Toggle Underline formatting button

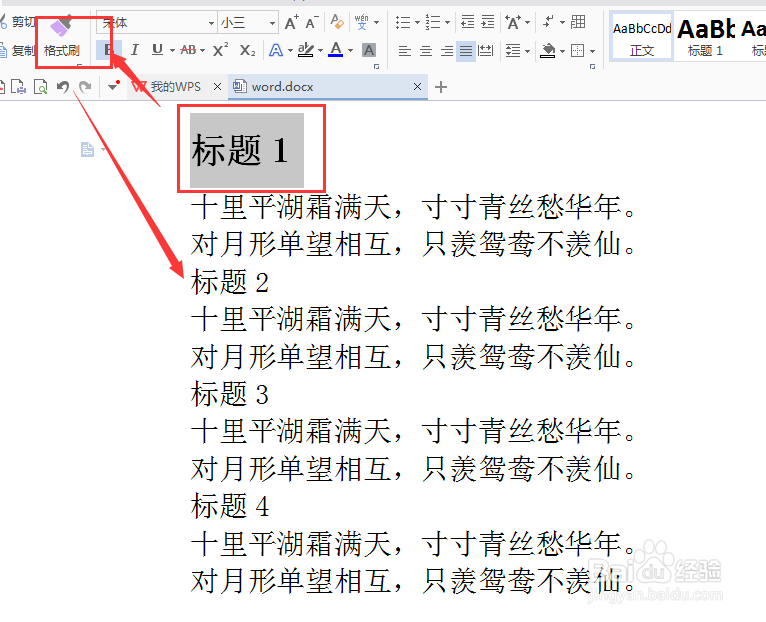[157, 50]
